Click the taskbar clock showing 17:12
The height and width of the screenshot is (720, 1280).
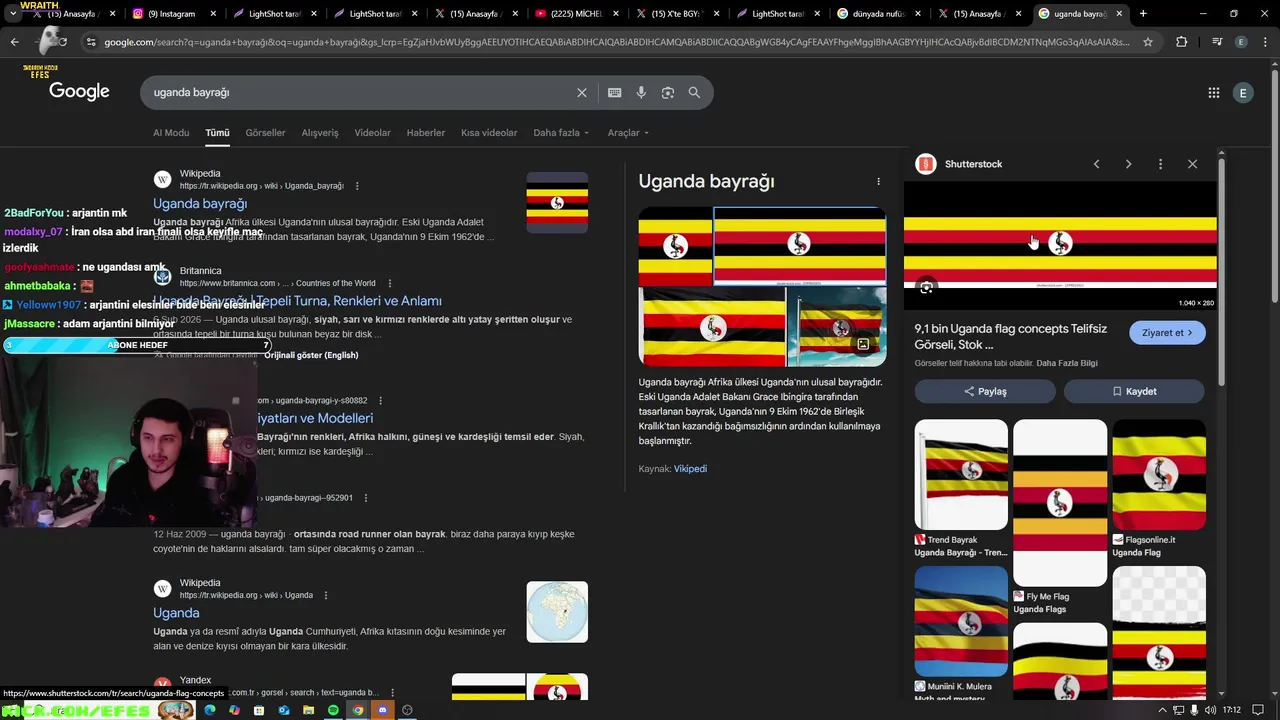(x=1231, y=710)
